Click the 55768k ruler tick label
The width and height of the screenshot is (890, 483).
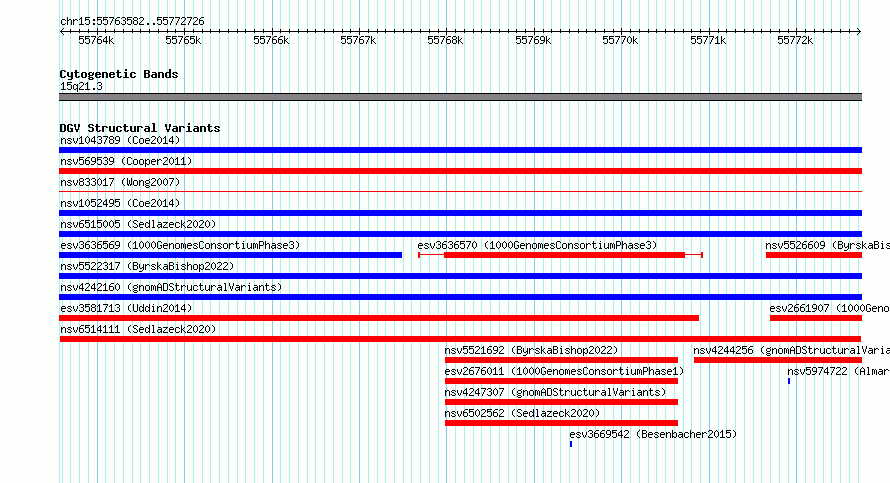click(x=445, y=40)
